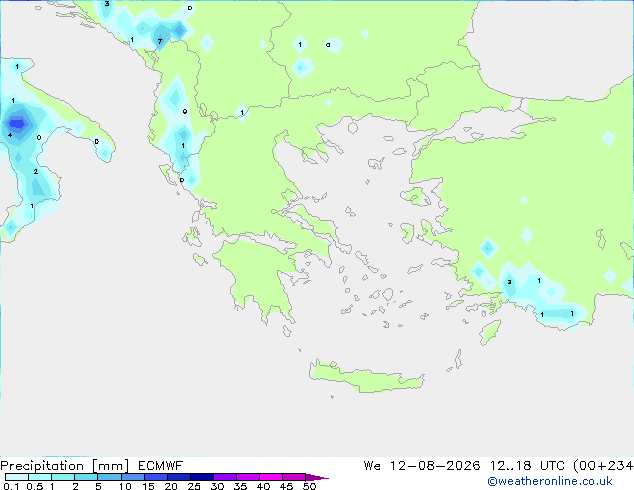The height and width of the screenshot is (490, 634).
Task: Click the palest 0.1 mm legend swatch
Action: pos(17,477)
